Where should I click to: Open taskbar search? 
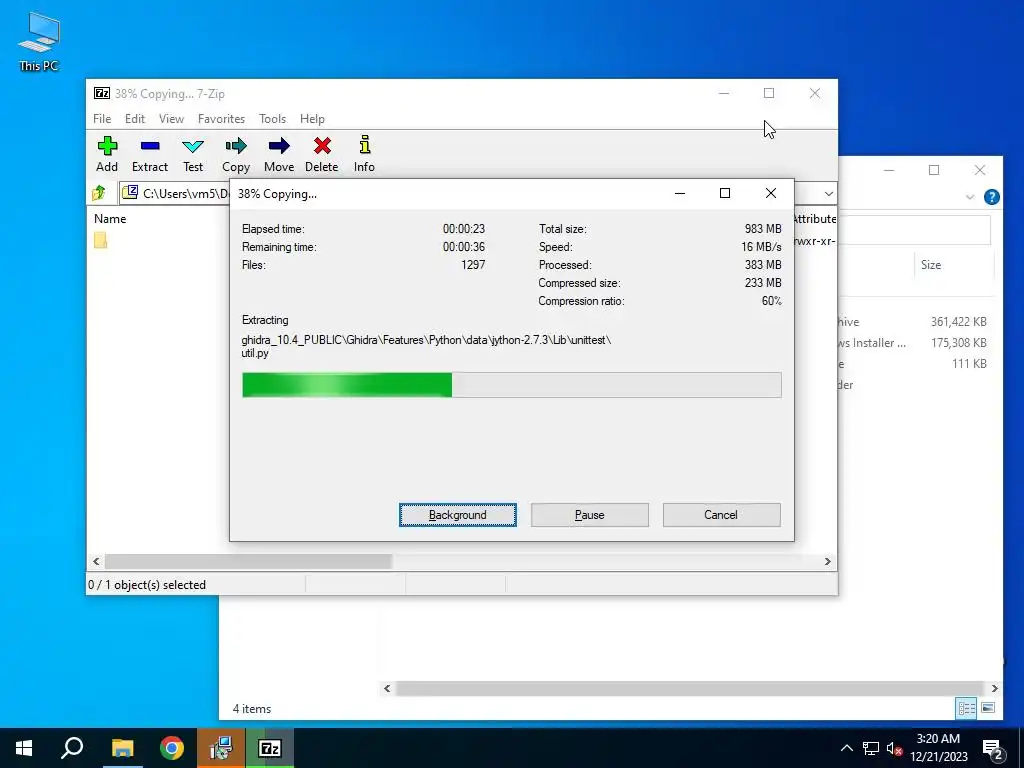point(72,748)
